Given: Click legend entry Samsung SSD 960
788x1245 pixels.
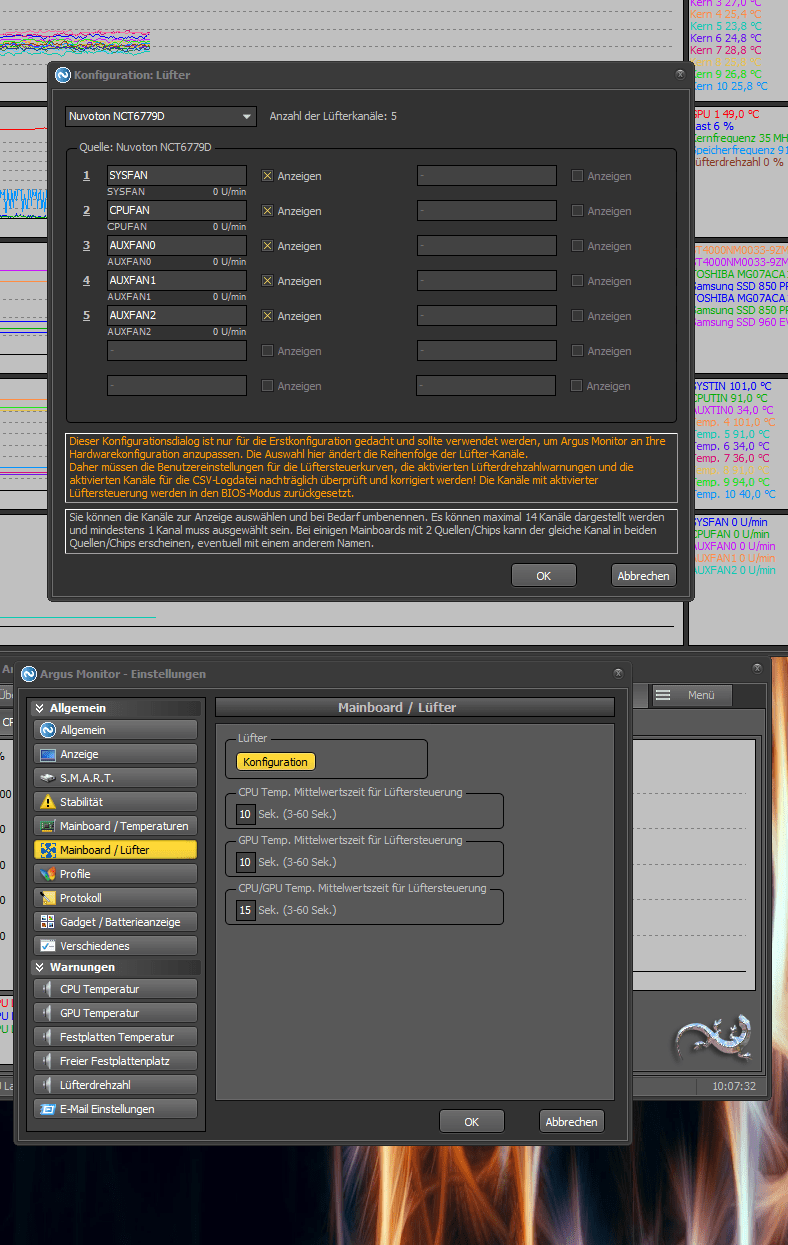Looking at the screenshot, I should (740, 322).
